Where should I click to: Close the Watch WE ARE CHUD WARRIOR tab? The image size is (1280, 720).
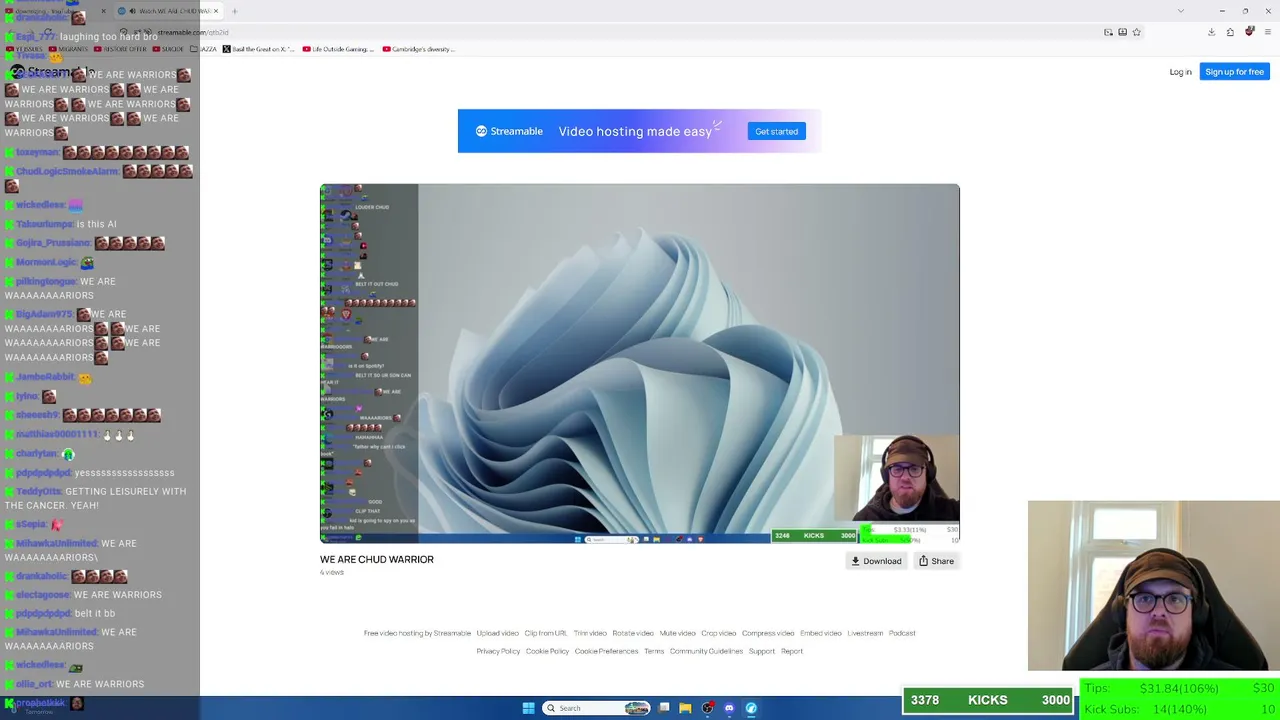215,11
